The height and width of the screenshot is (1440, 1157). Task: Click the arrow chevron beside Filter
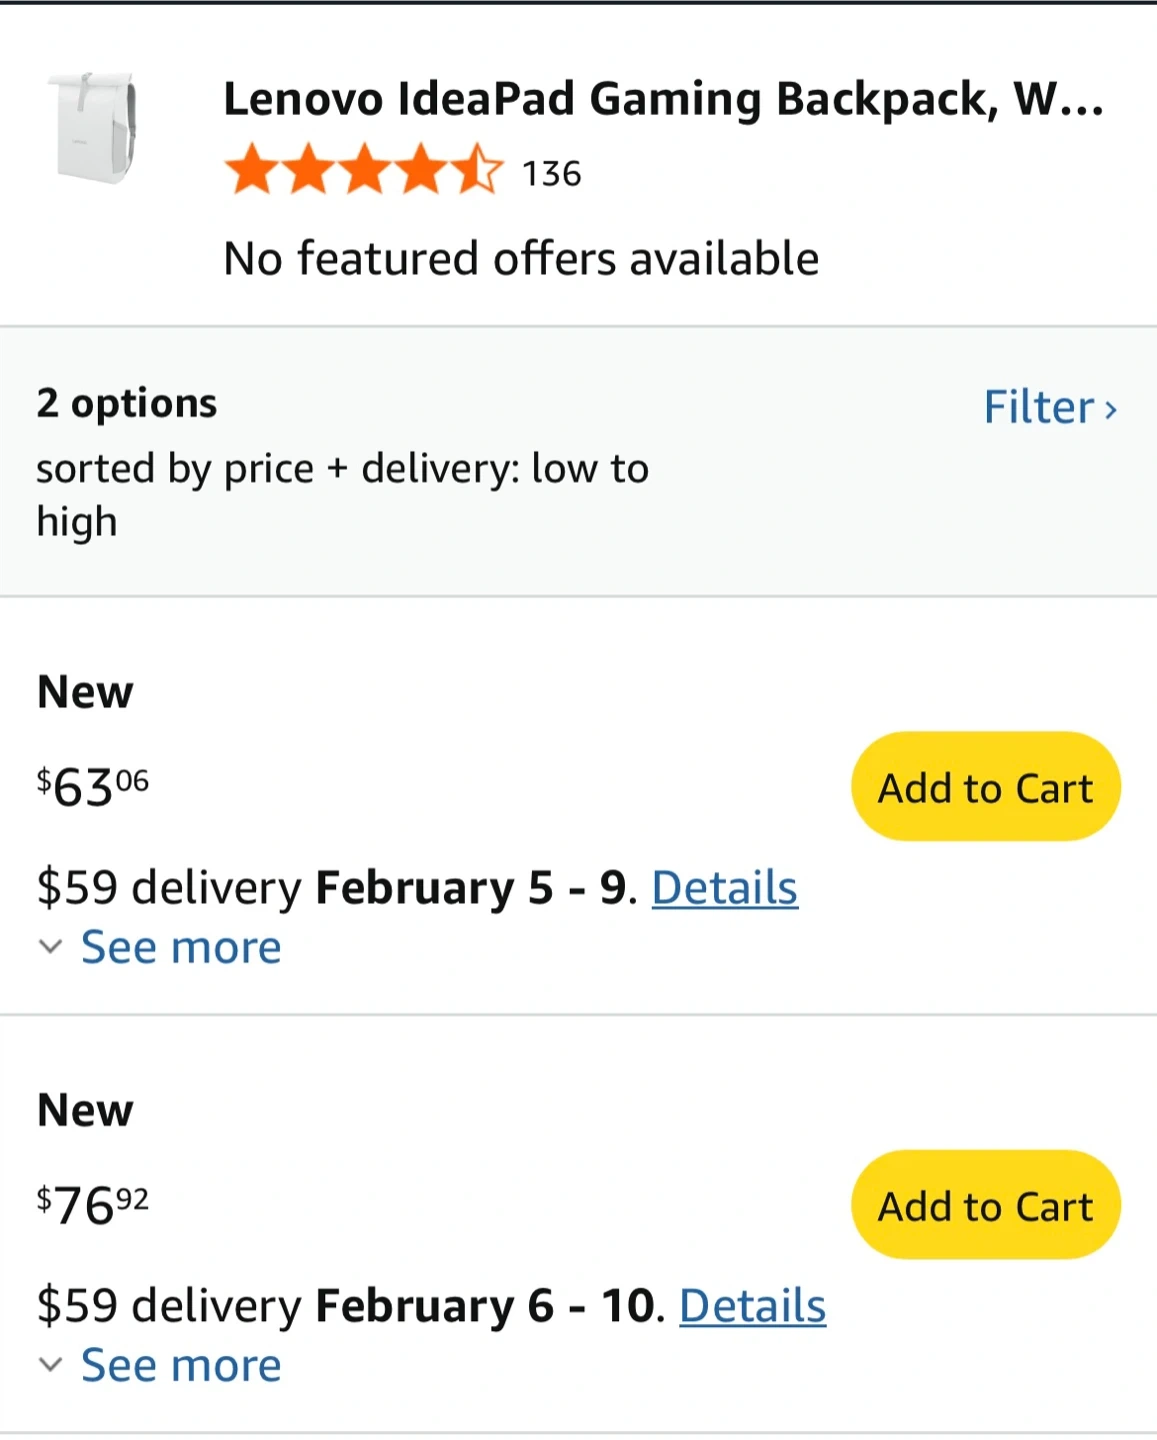point(1110,409)
